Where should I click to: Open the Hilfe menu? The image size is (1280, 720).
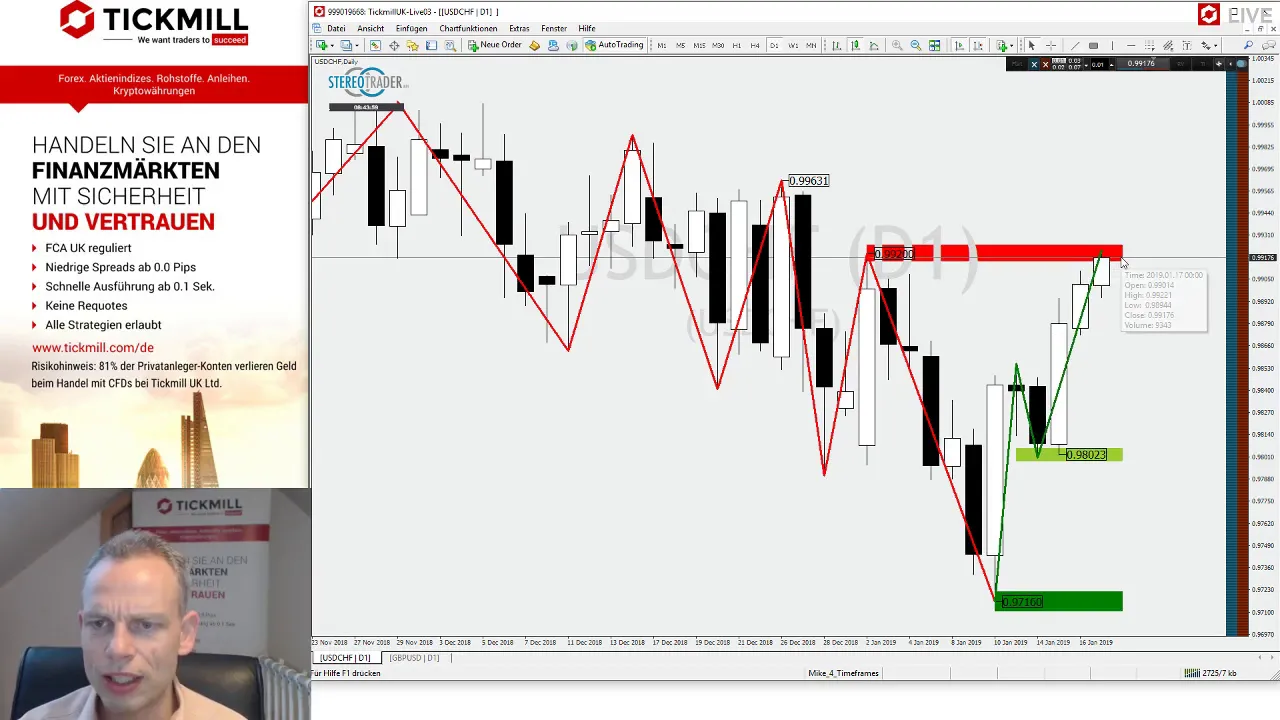click(x=587, y=28)
